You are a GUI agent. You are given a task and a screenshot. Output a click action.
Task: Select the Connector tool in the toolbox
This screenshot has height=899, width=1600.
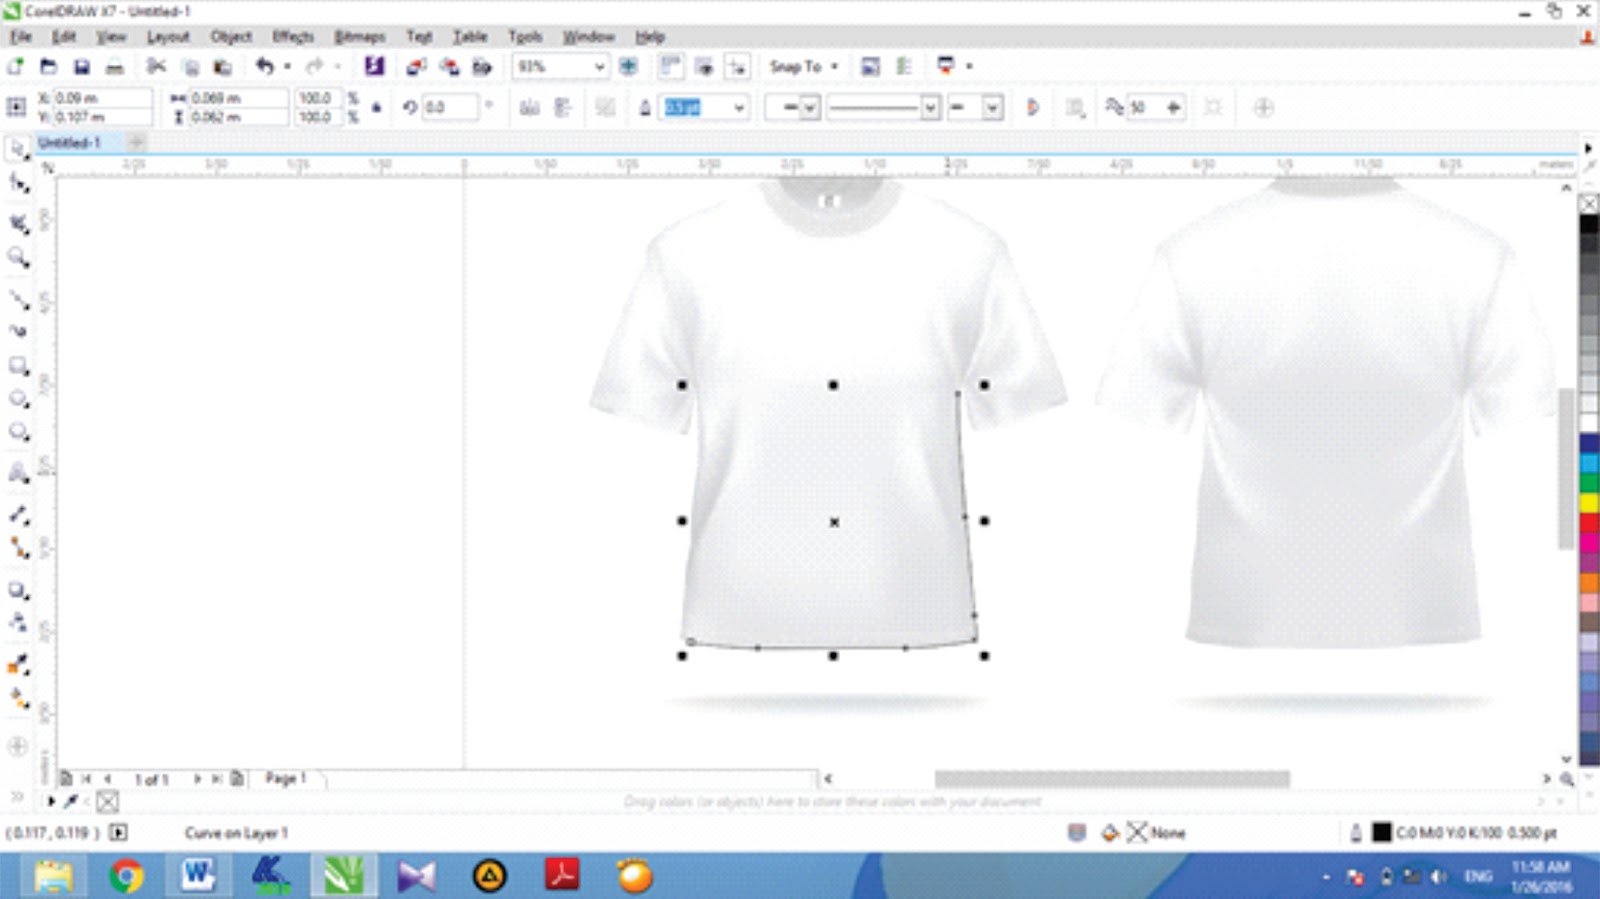tap(18, 547)
